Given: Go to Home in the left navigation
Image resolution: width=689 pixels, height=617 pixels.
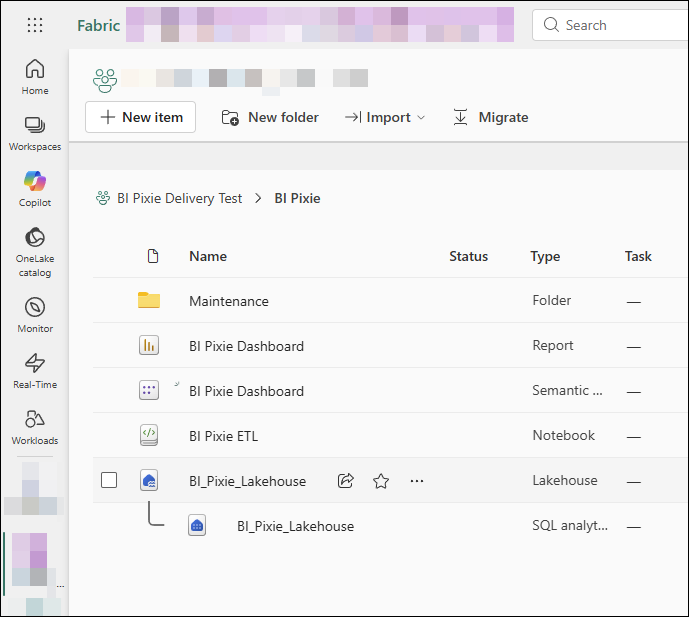Looking at the screenshot, I should tap(35, 77).
